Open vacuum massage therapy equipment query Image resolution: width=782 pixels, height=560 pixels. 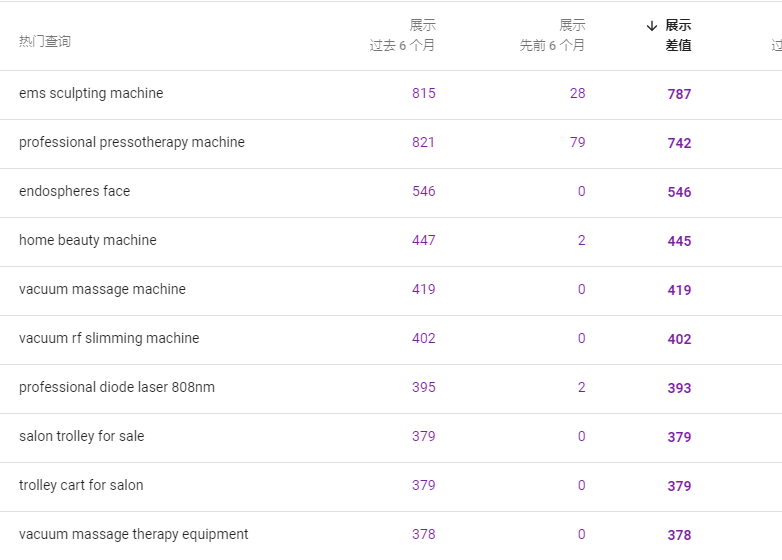pyautogui.click(x=134, y=534)
